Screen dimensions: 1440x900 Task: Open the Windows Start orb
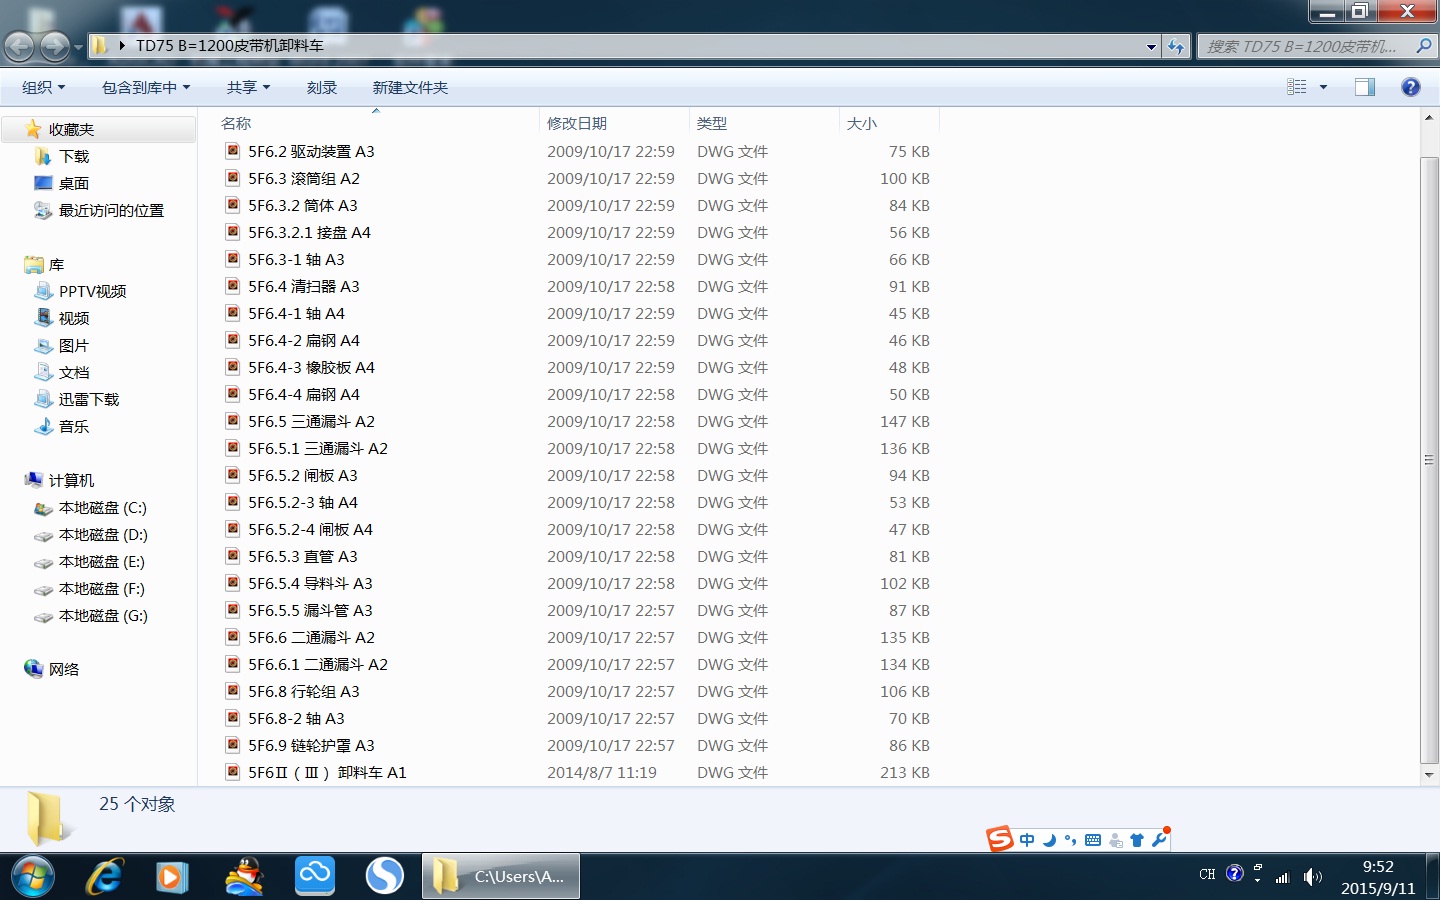tap(32, 877)
